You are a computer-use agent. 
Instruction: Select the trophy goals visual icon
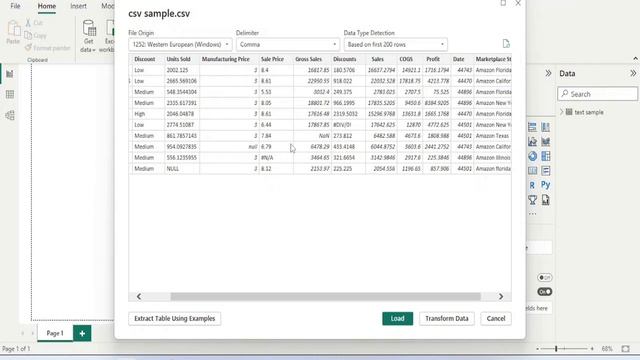(x=532, y=200)
